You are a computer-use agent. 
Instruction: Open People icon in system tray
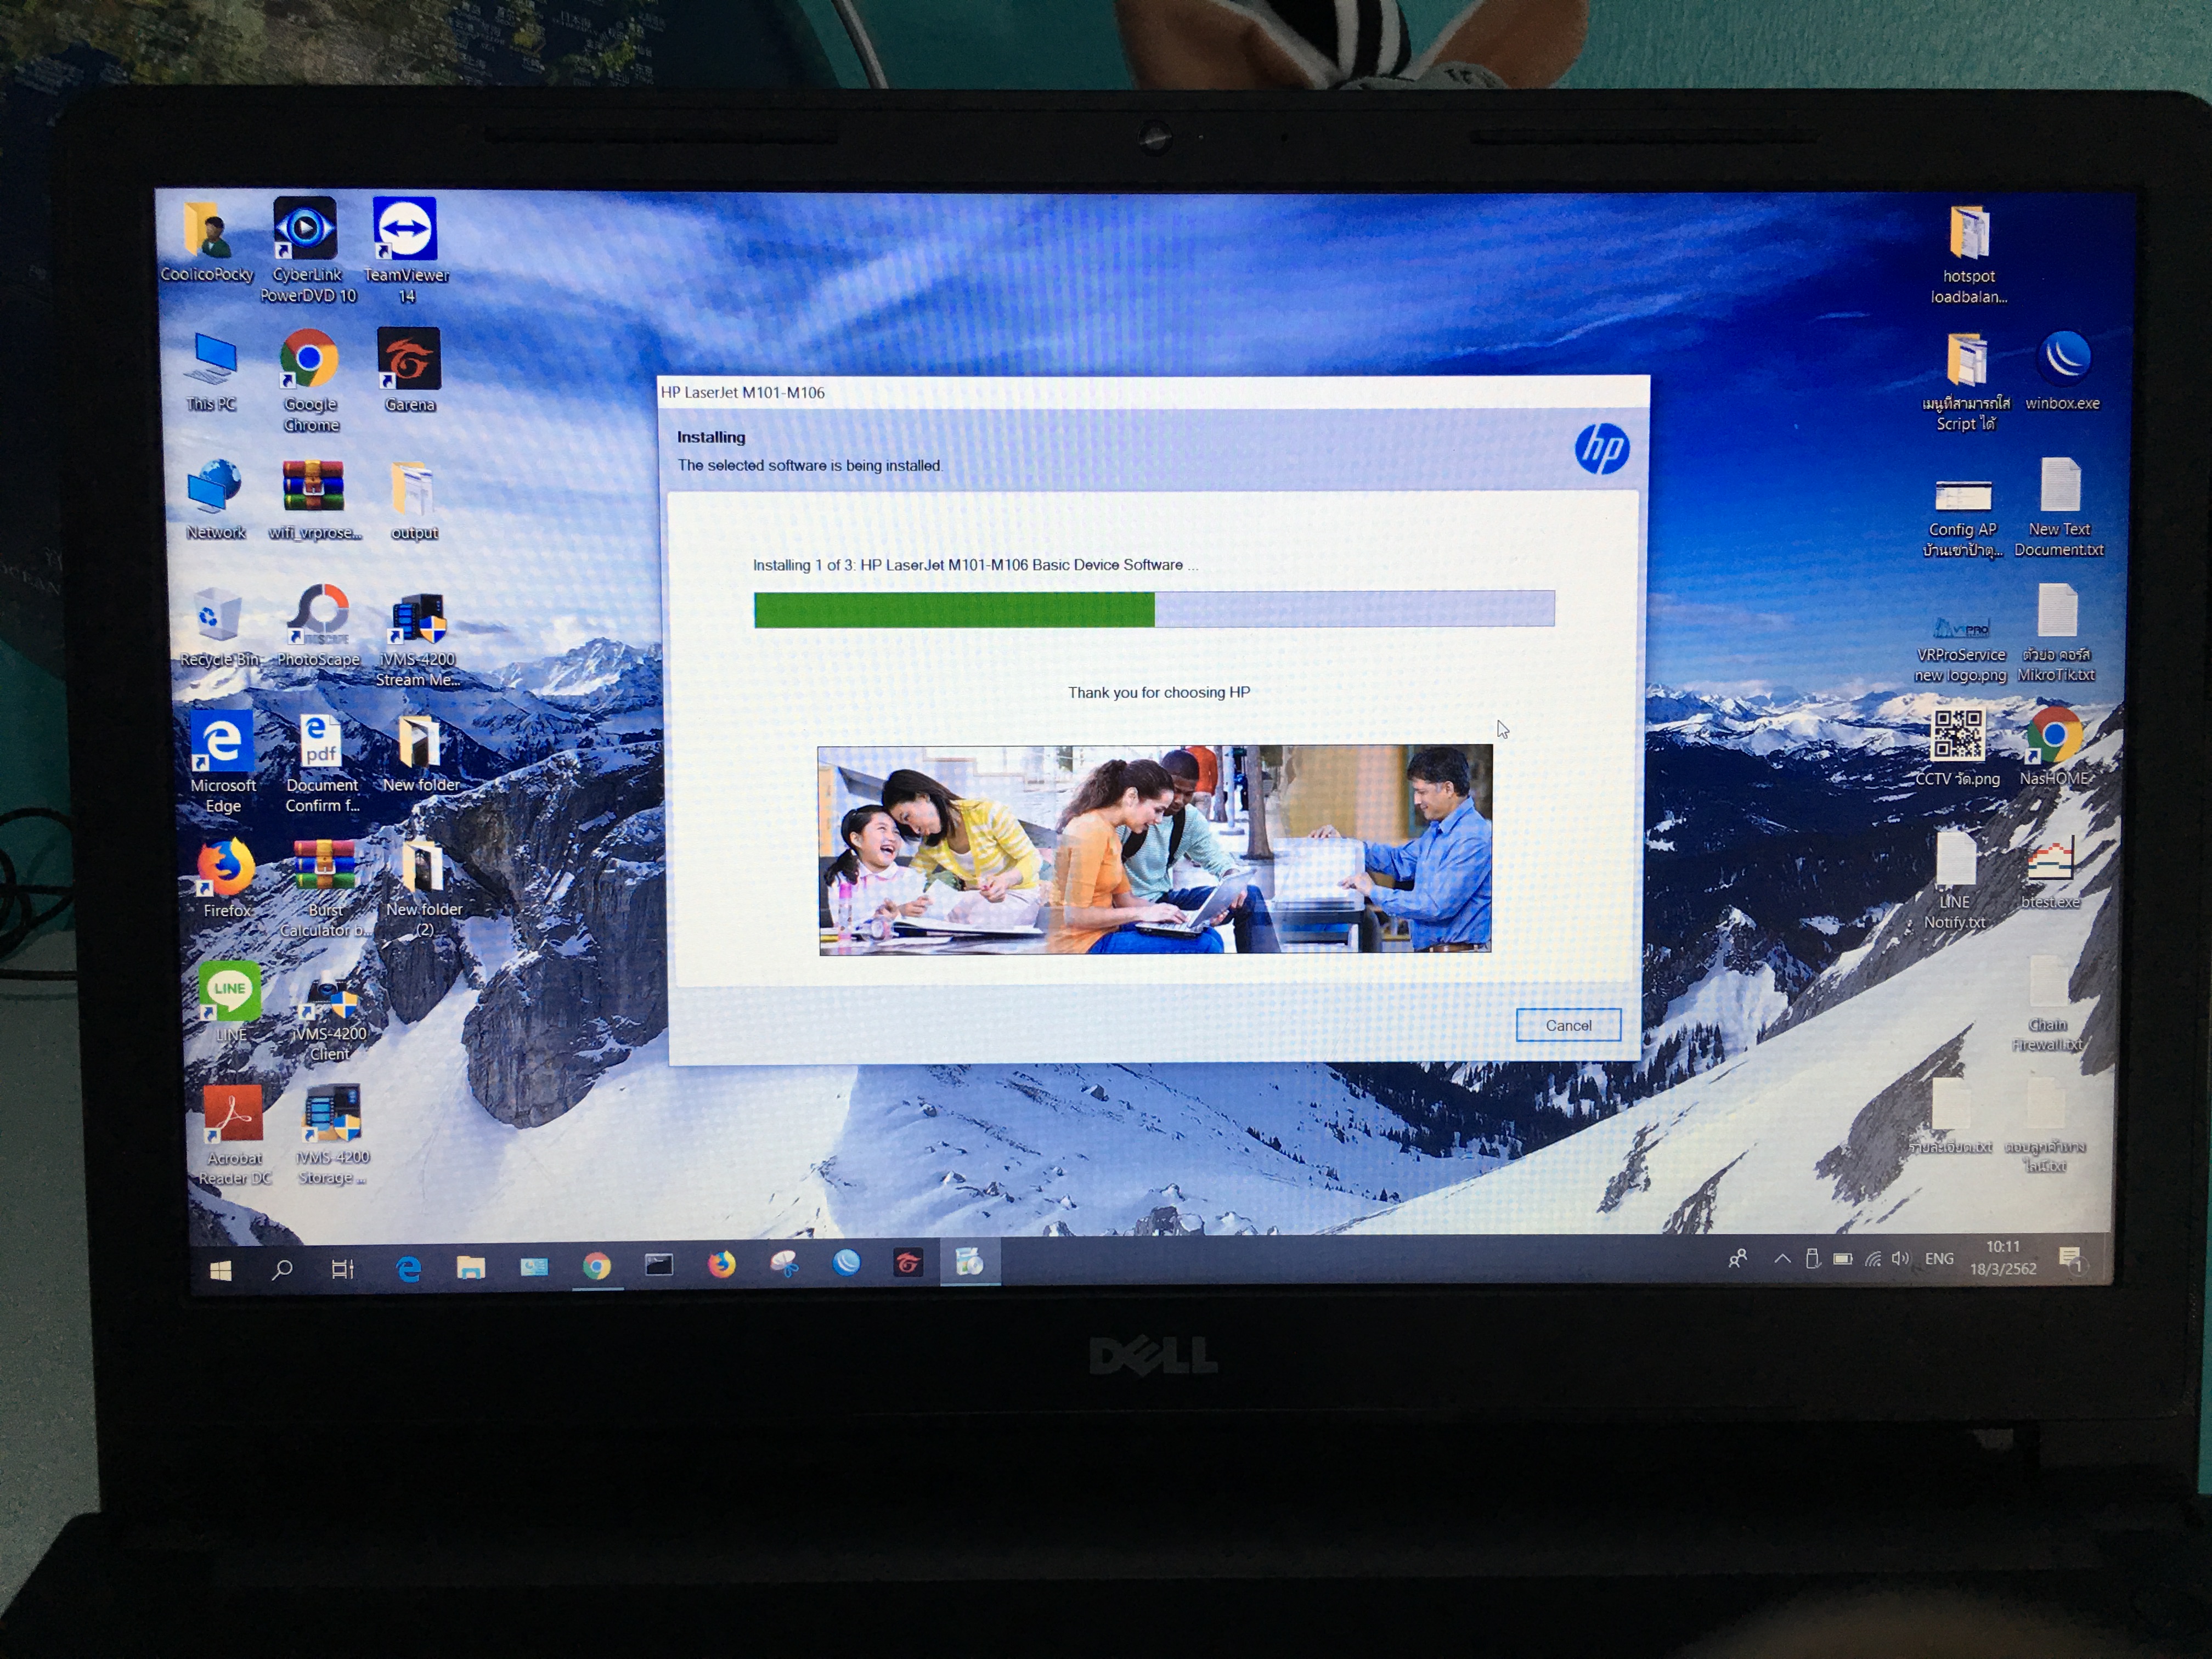pyautogui.click(x=1738, y=1259)
